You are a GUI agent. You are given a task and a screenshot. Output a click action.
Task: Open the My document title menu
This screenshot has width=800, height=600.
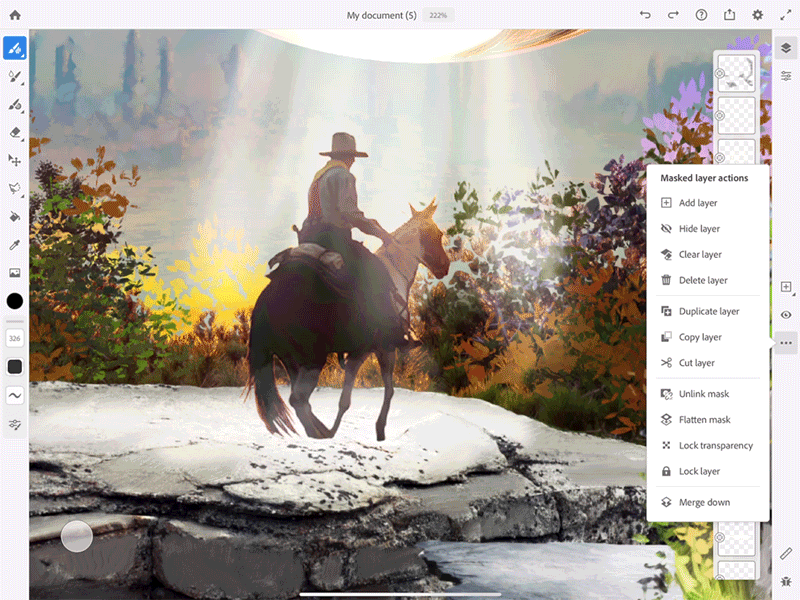pos(381,15)
